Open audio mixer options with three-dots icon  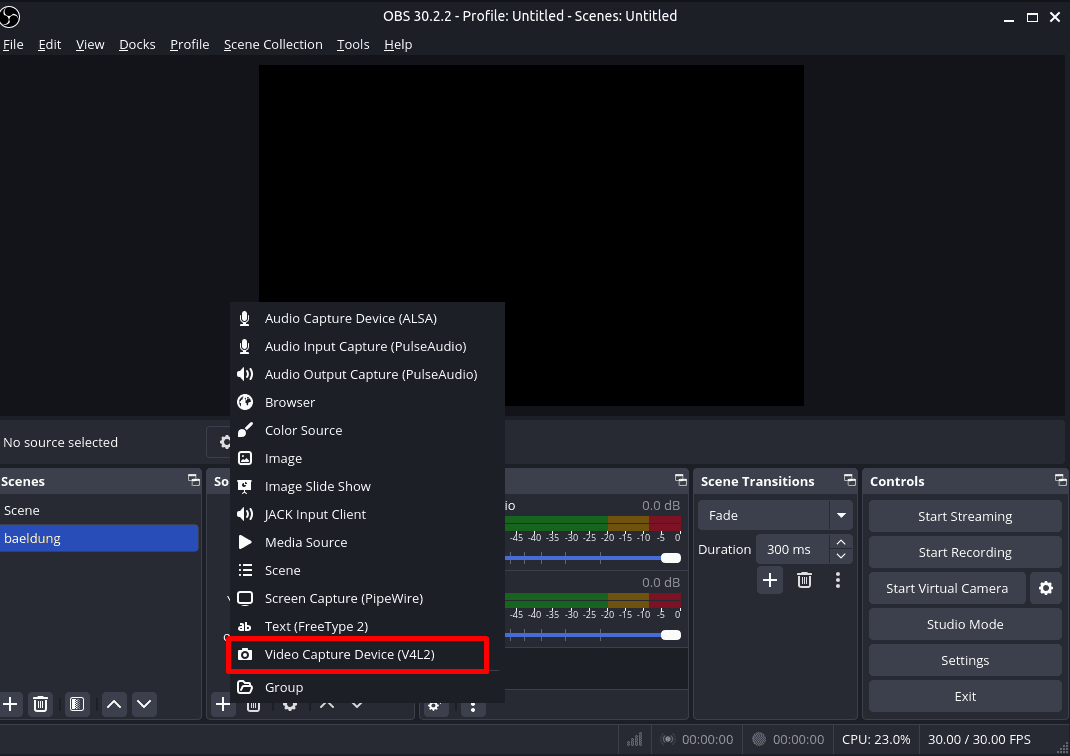click(x=473, y=707)
